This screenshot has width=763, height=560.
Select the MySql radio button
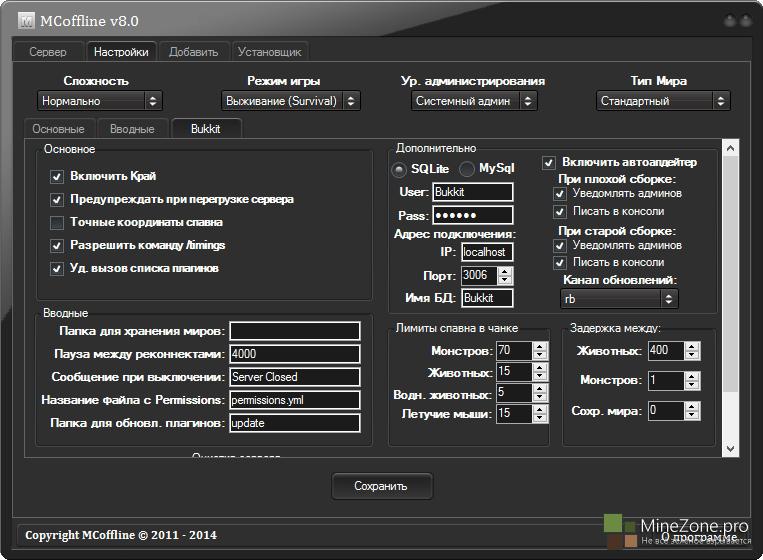tap(469, 168)
